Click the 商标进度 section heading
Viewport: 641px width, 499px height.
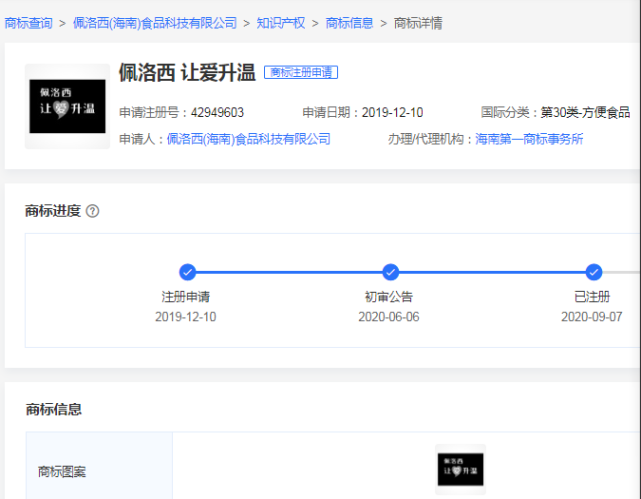pos(53,211)
